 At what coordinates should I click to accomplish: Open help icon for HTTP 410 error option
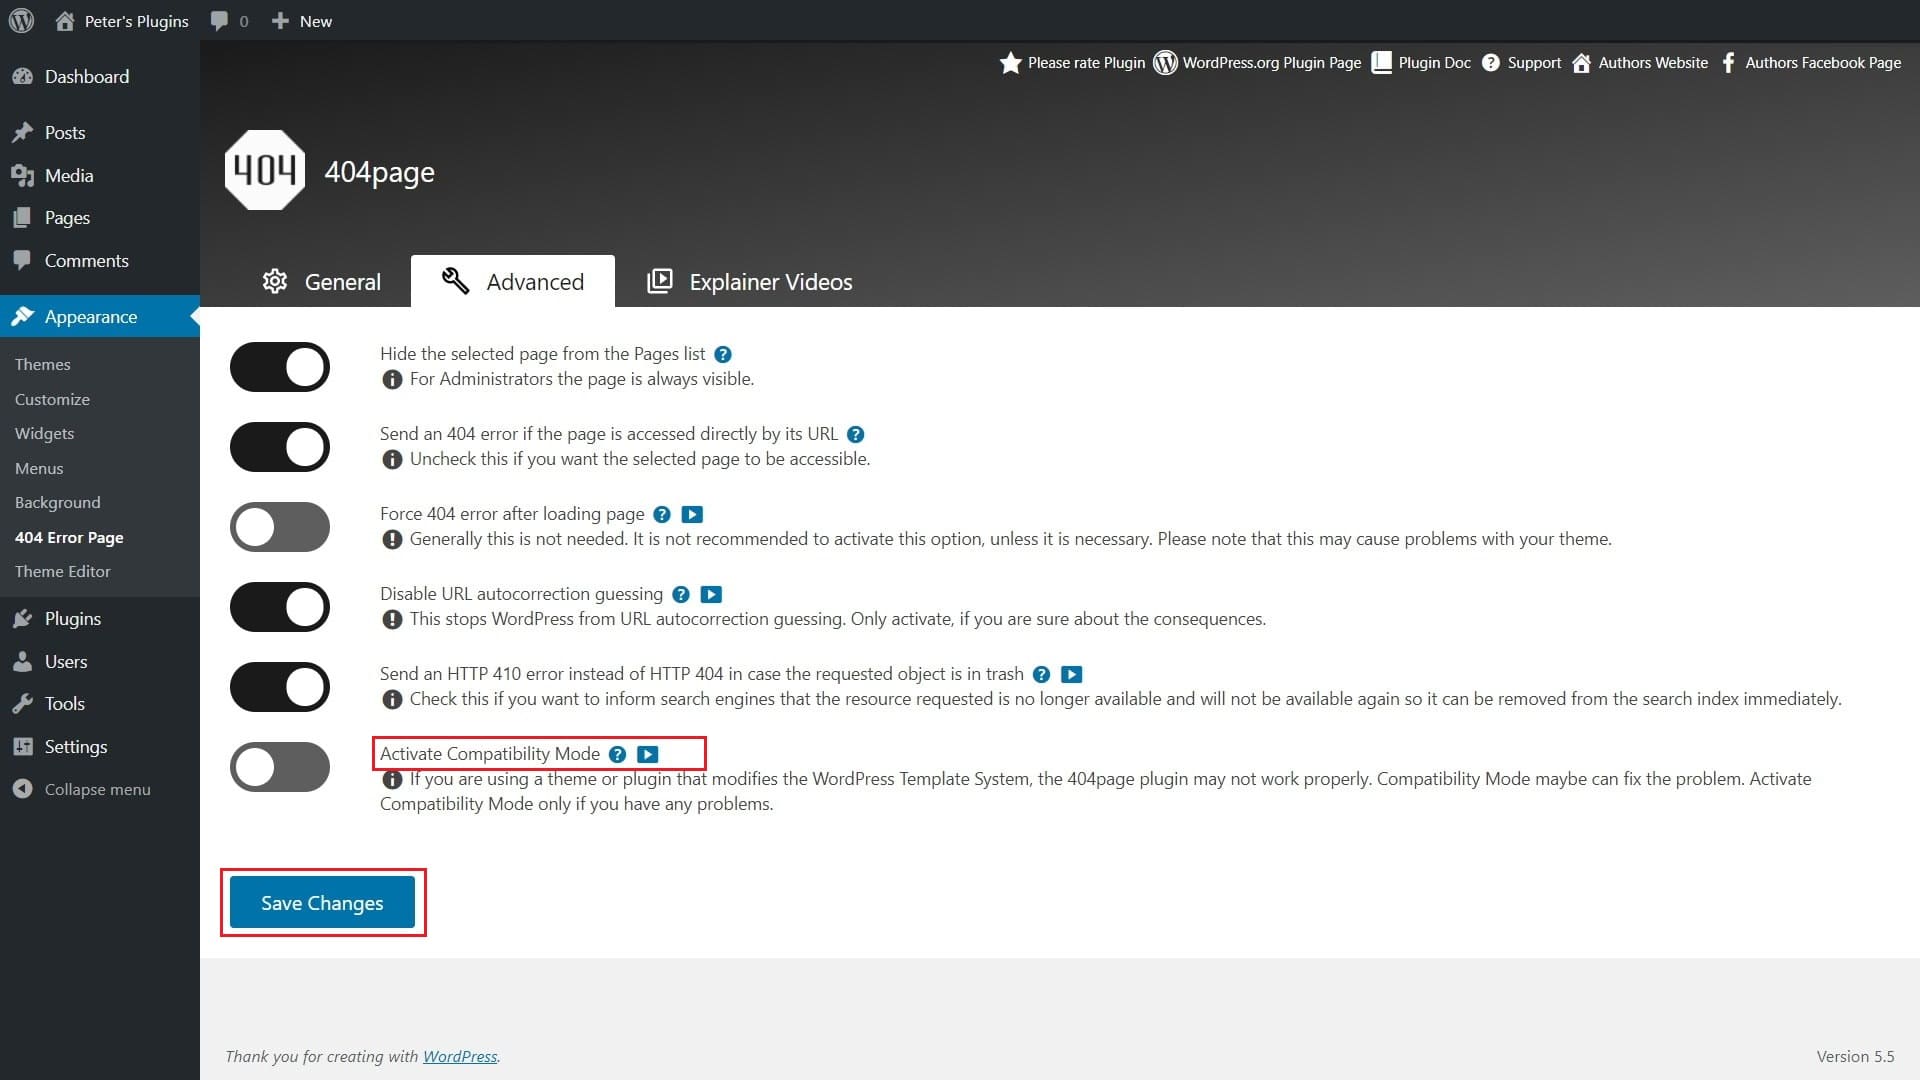click(1041, 675)
